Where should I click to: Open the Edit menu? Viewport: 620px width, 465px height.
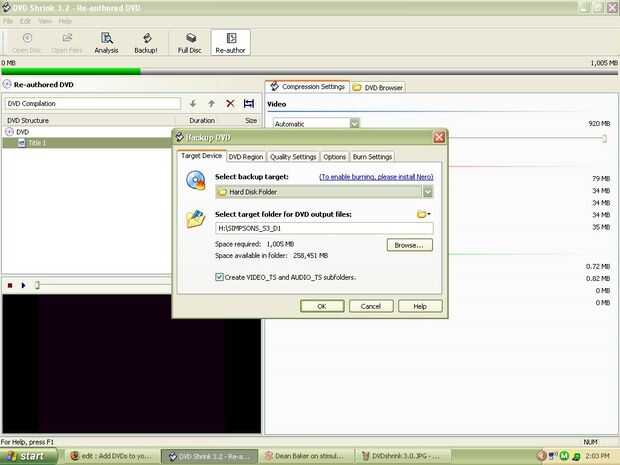[25, 21]
